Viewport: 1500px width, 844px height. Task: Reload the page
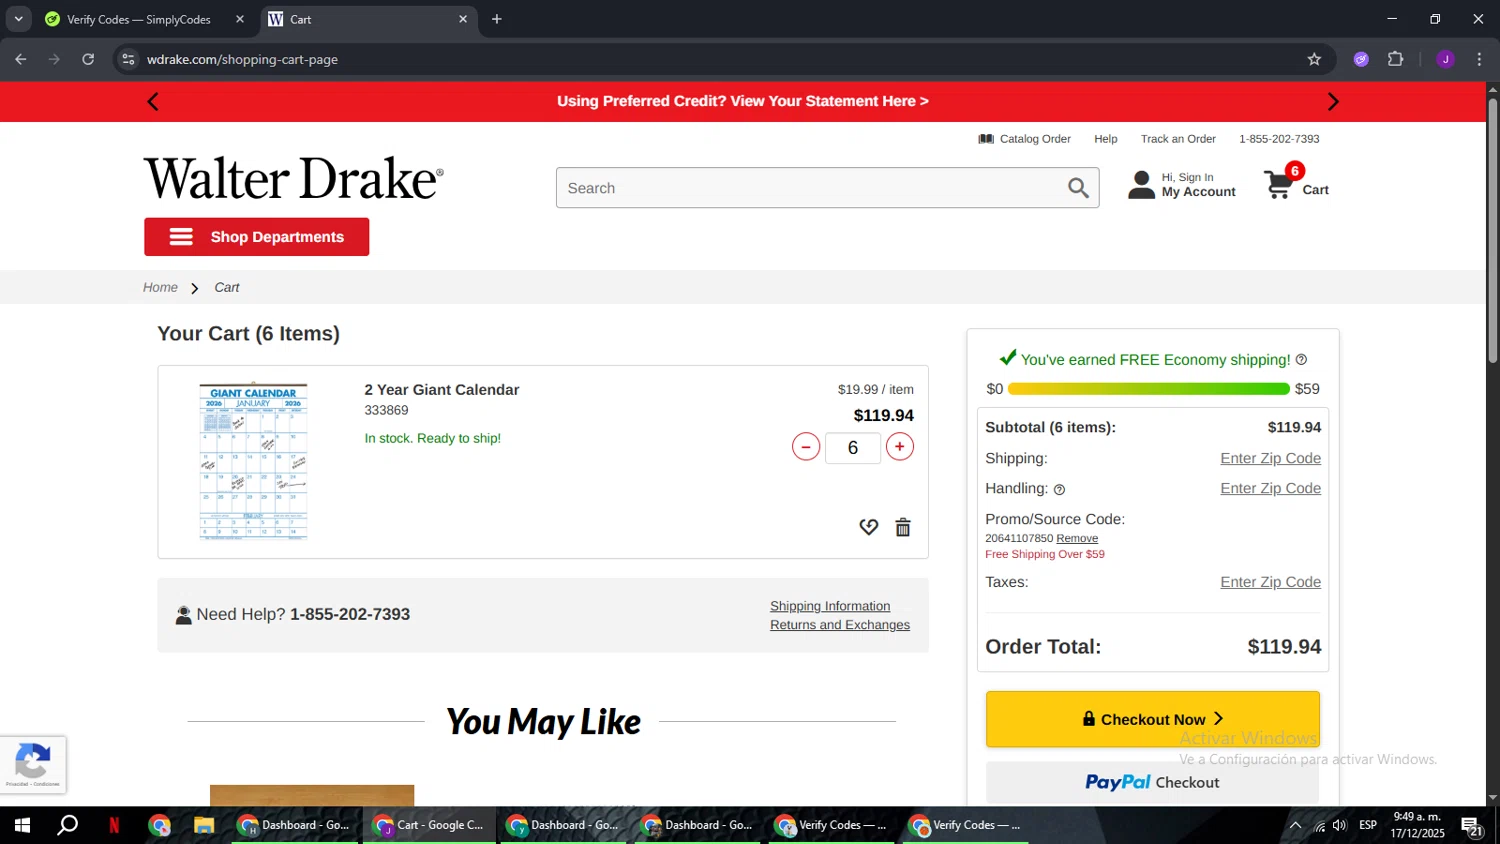click(x=88, y=59)
